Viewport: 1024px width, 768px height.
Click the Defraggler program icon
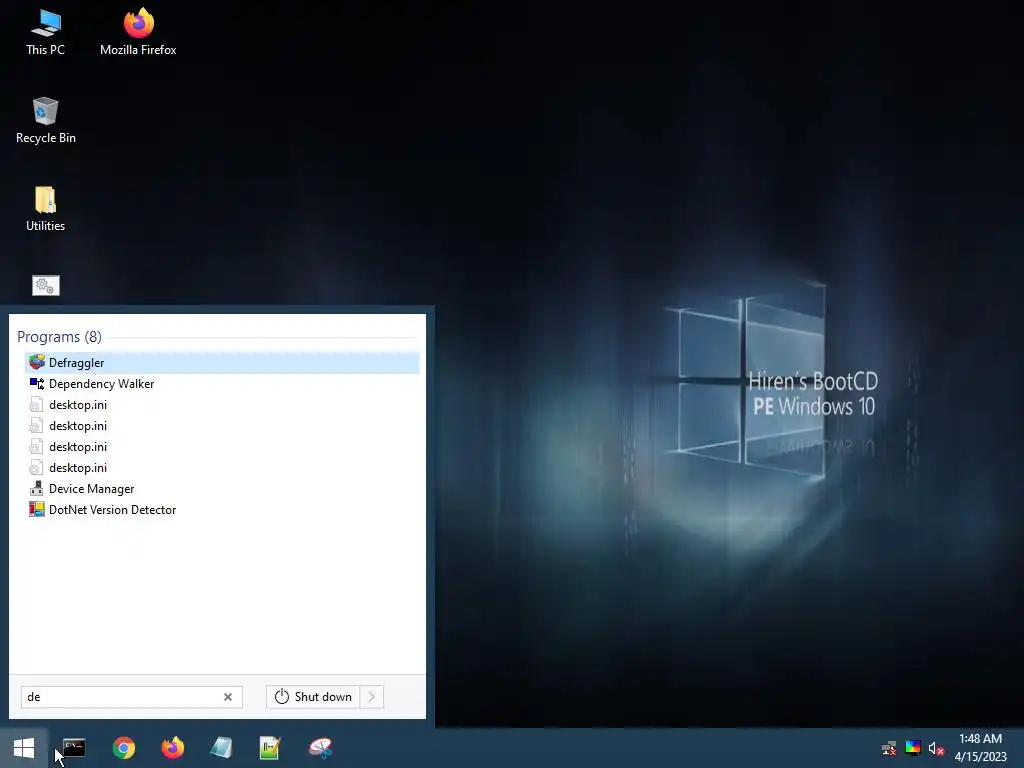pos(37,362)
